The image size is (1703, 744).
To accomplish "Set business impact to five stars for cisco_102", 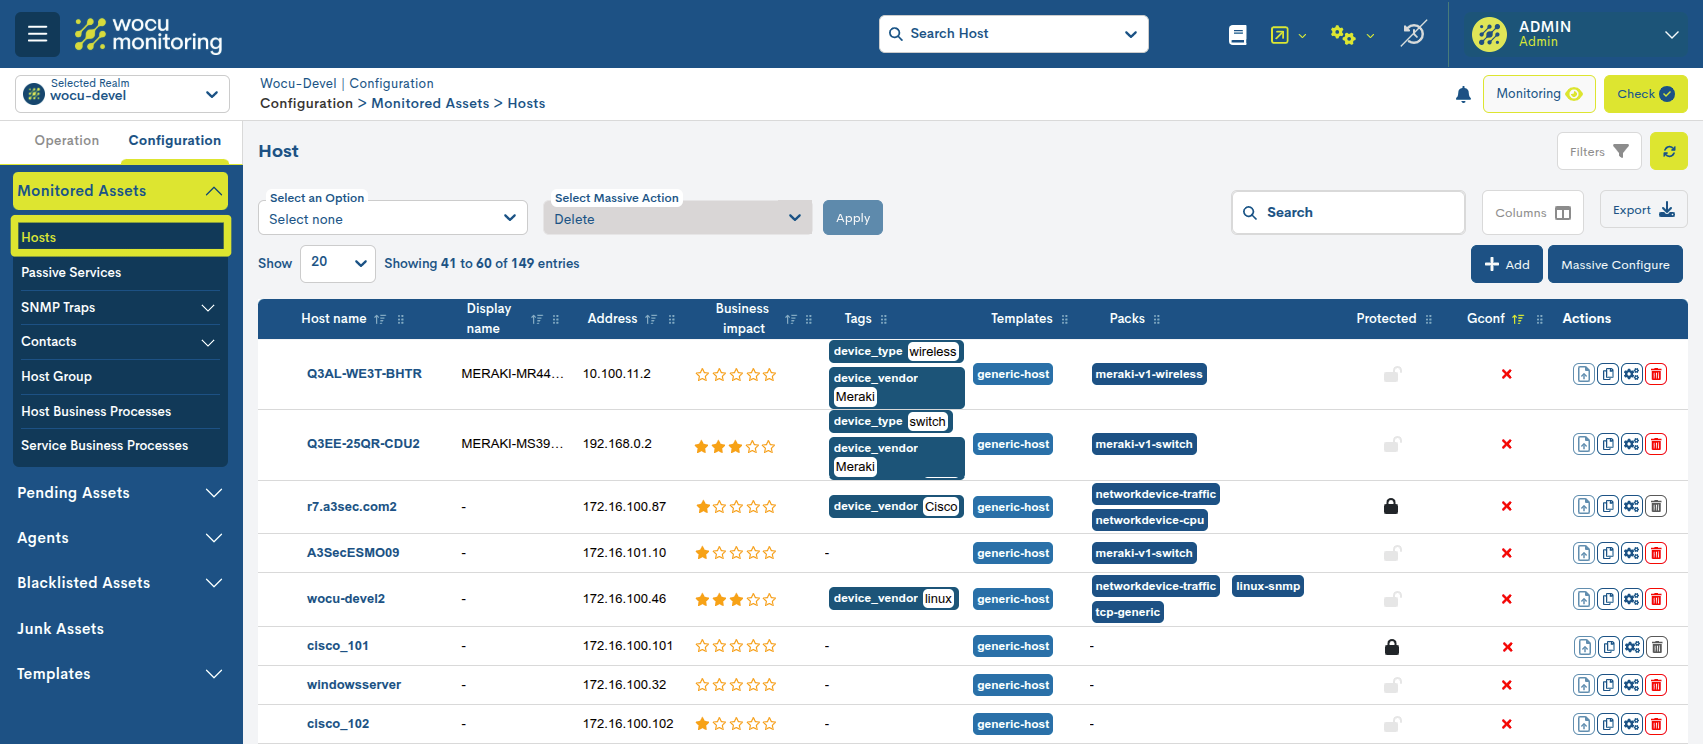I will point(769,724).
